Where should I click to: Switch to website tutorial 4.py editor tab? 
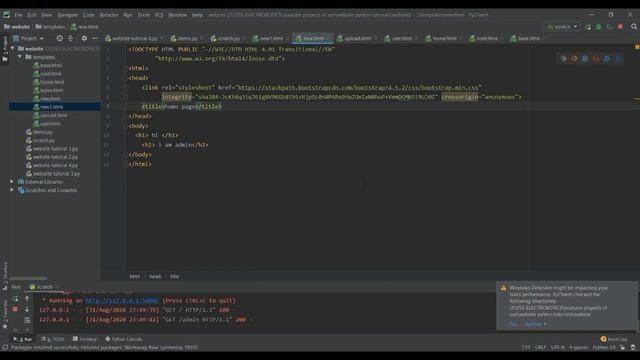[135, 38]
